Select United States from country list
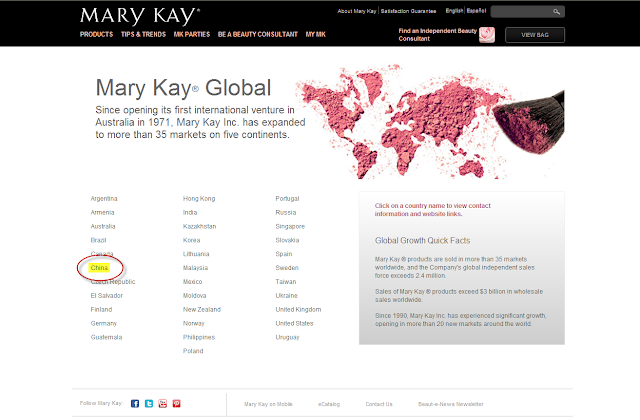 coord(294,323)
